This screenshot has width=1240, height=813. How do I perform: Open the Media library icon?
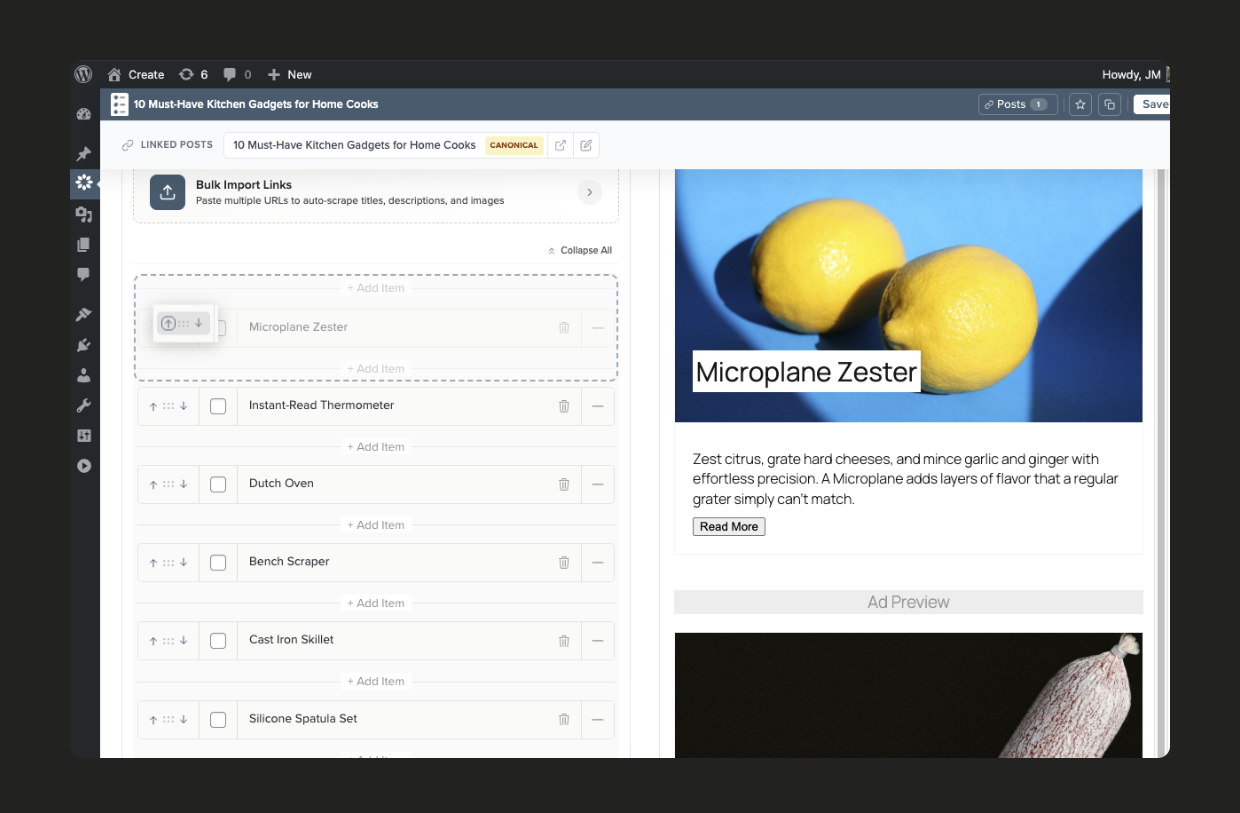[x=84, y=213]
